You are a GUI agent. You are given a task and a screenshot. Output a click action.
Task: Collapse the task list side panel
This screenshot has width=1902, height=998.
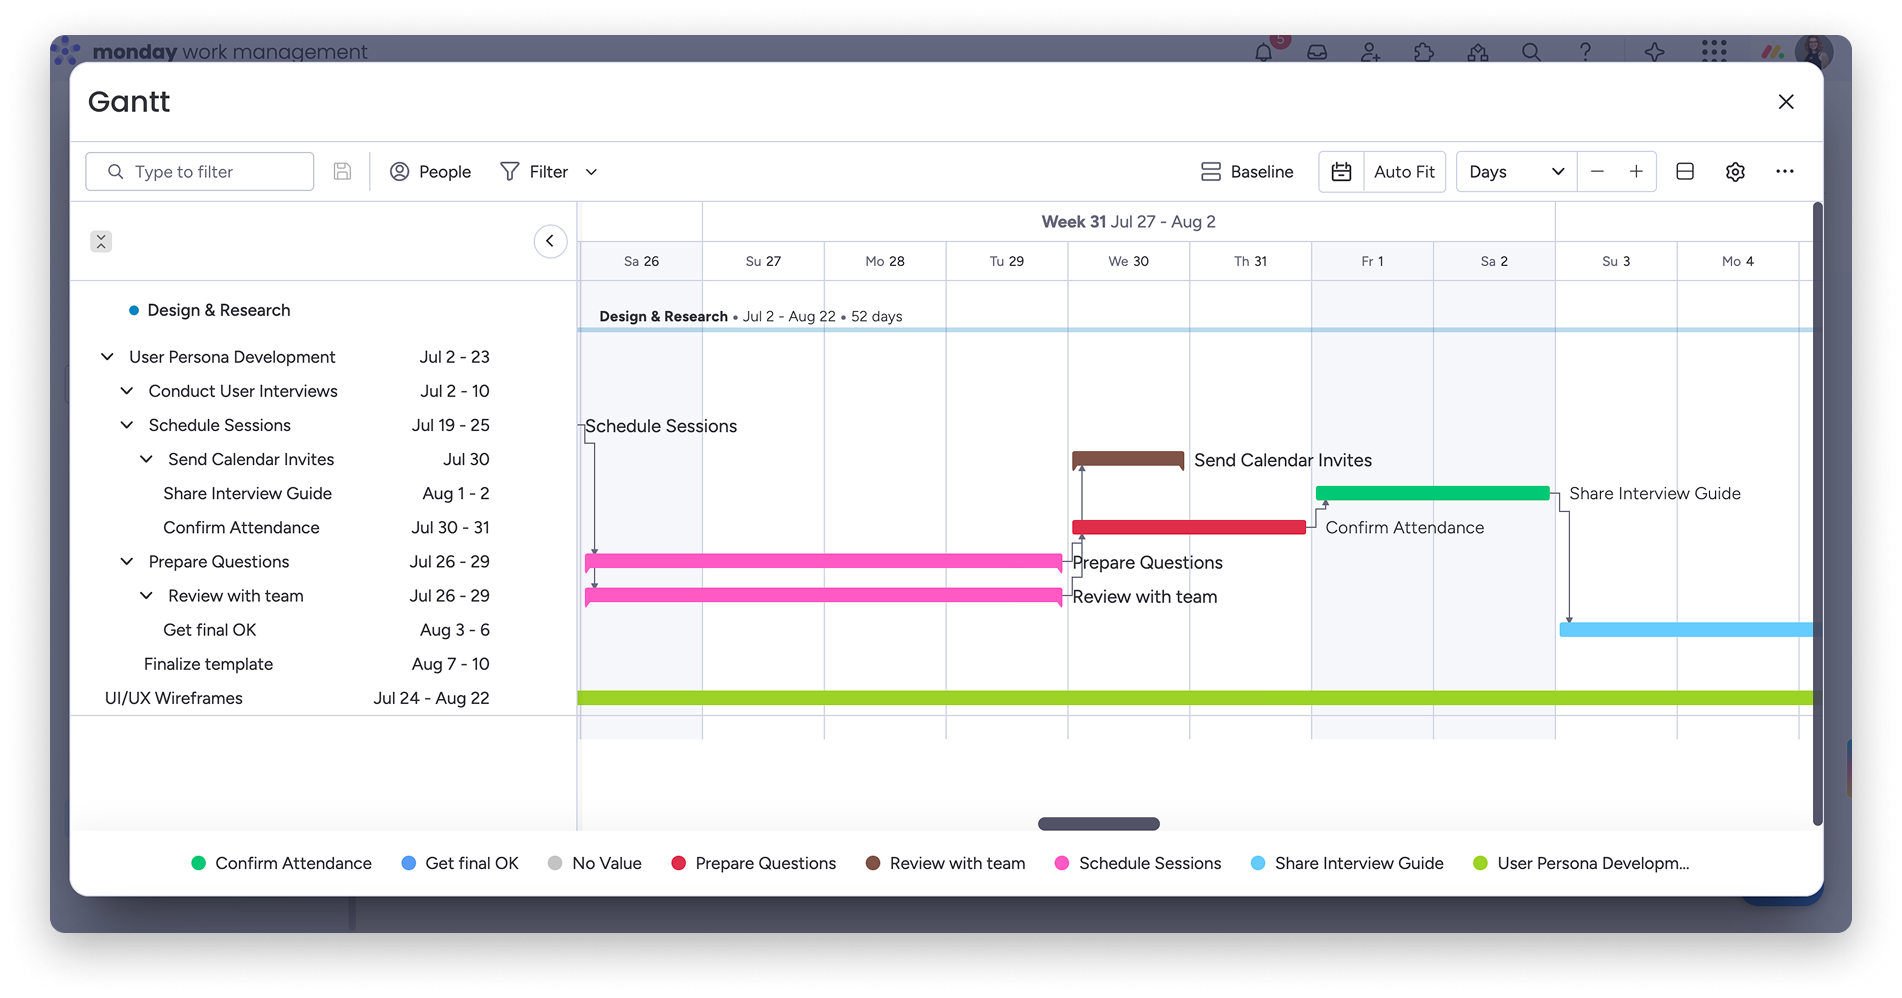(x=550, y=241)
